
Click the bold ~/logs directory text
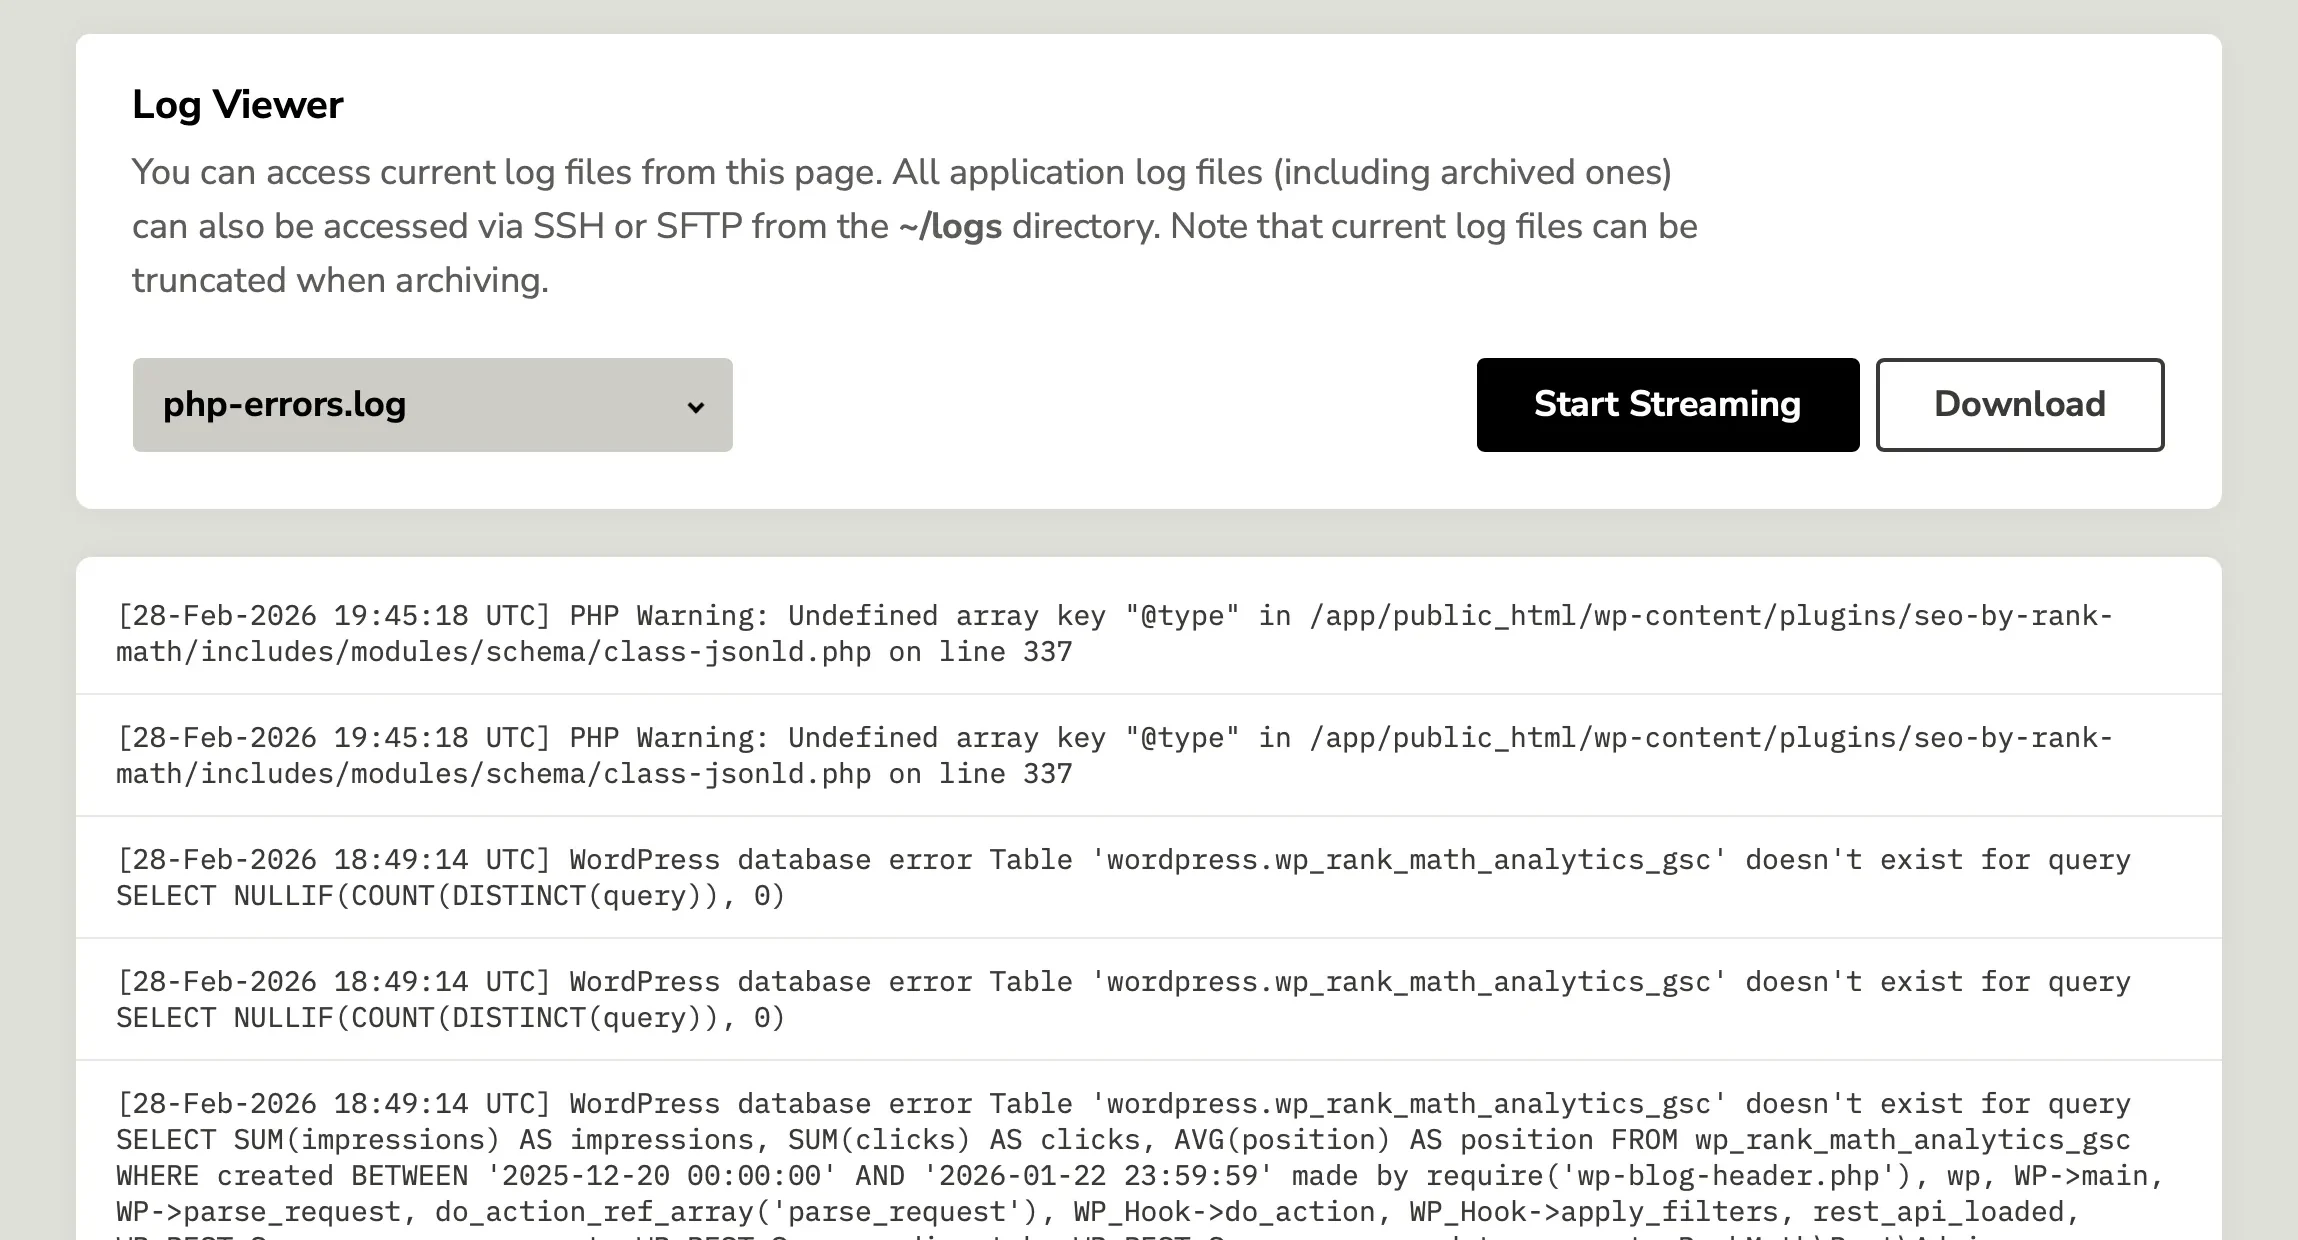(x=949, y=226)
